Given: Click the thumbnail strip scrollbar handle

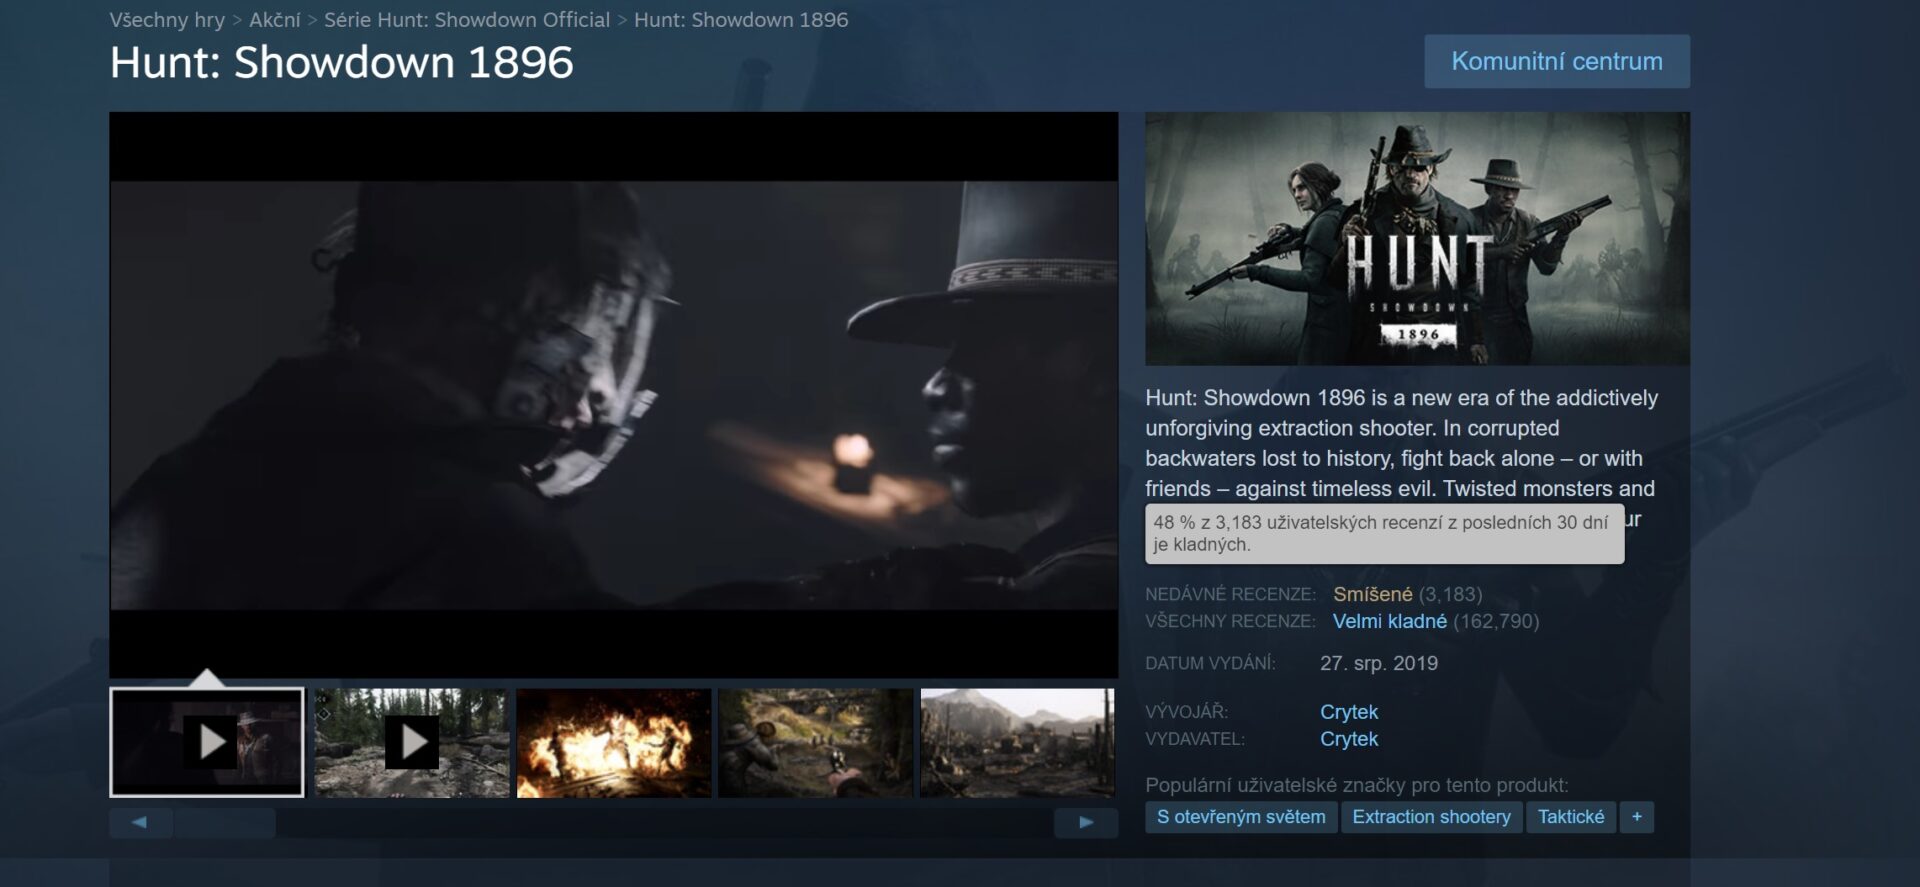Looking at the screenshot, I should [x=225, y=822].
